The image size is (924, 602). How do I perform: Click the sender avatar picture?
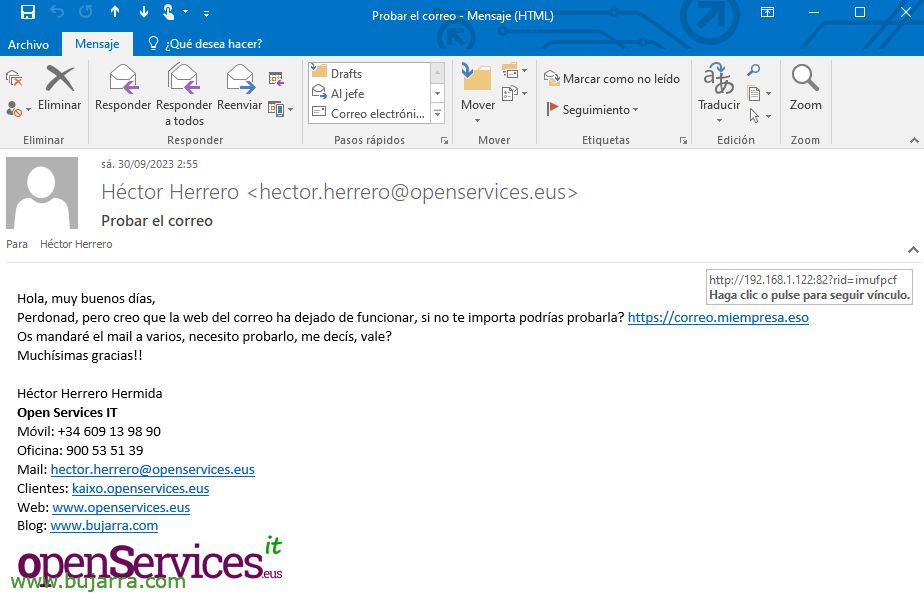click(x=42, y=193)
